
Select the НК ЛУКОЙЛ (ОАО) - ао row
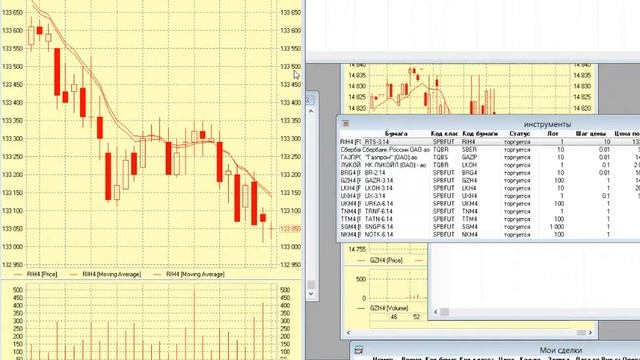(x=490, y=165)
